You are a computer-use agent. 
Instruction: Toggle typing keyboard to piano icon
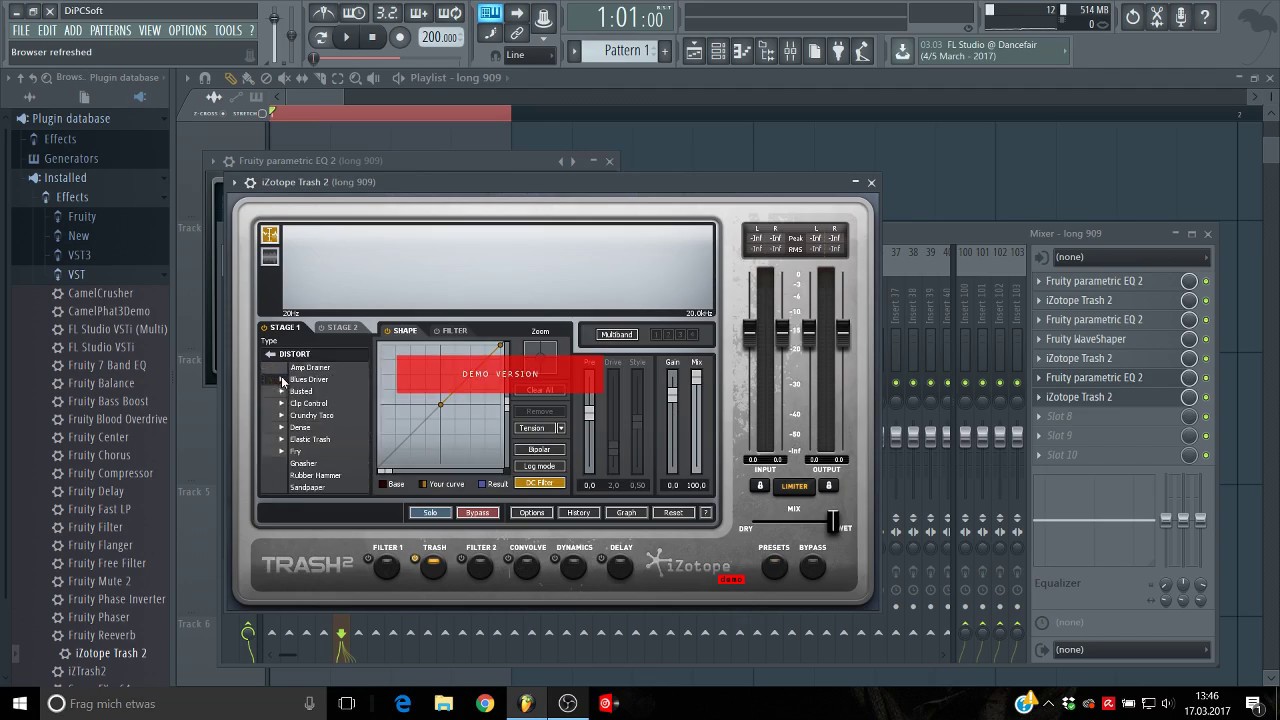[490, 13]
